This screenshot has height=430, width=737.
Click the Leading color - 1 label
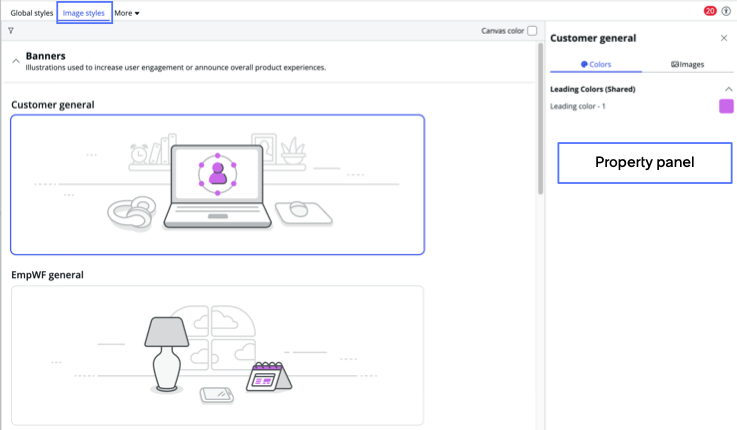[x=578, y=106]
